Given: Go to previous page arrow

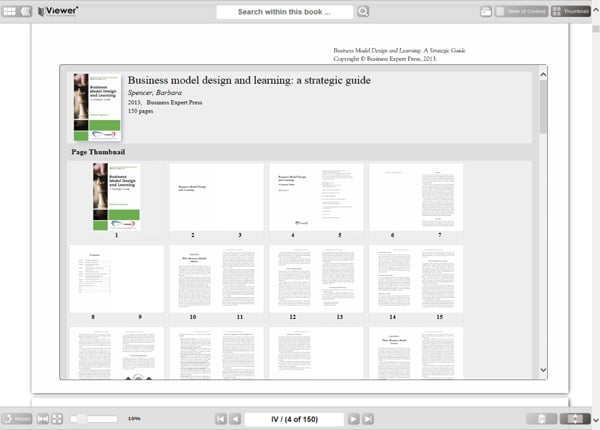Looking at the screenshot, I should (235, 419).
